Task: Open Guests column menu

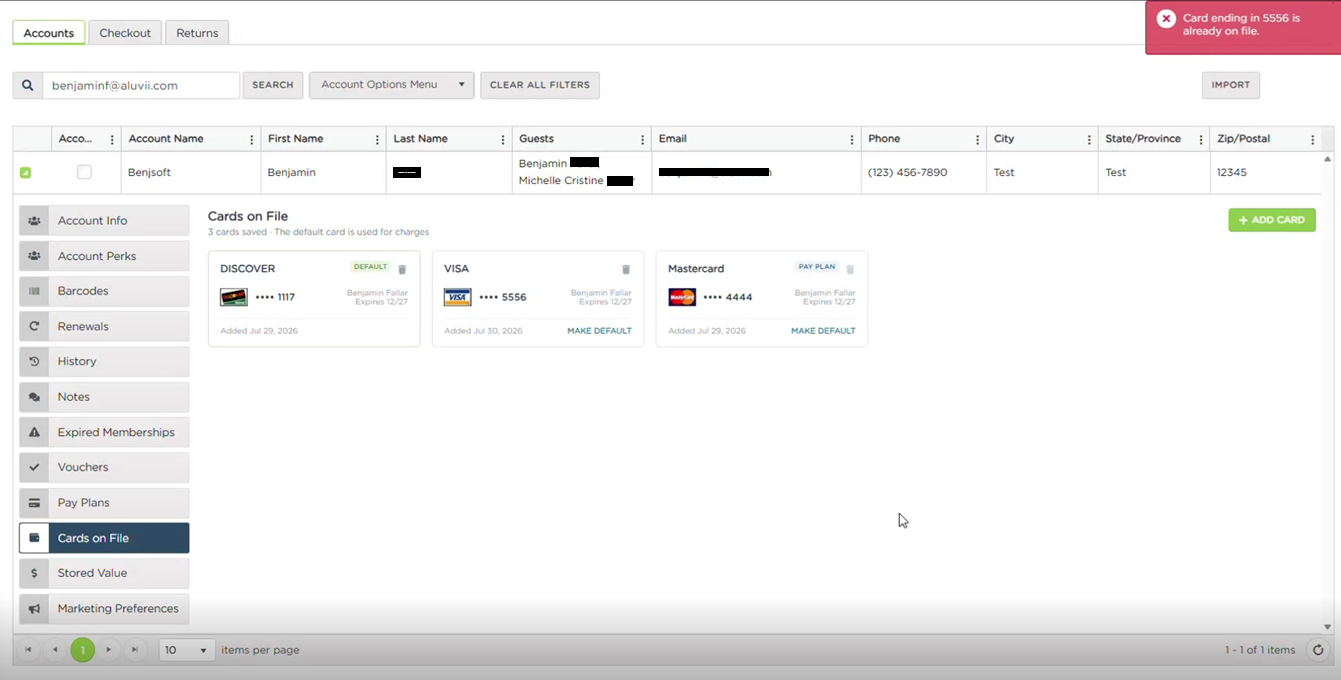Action: 642,140
